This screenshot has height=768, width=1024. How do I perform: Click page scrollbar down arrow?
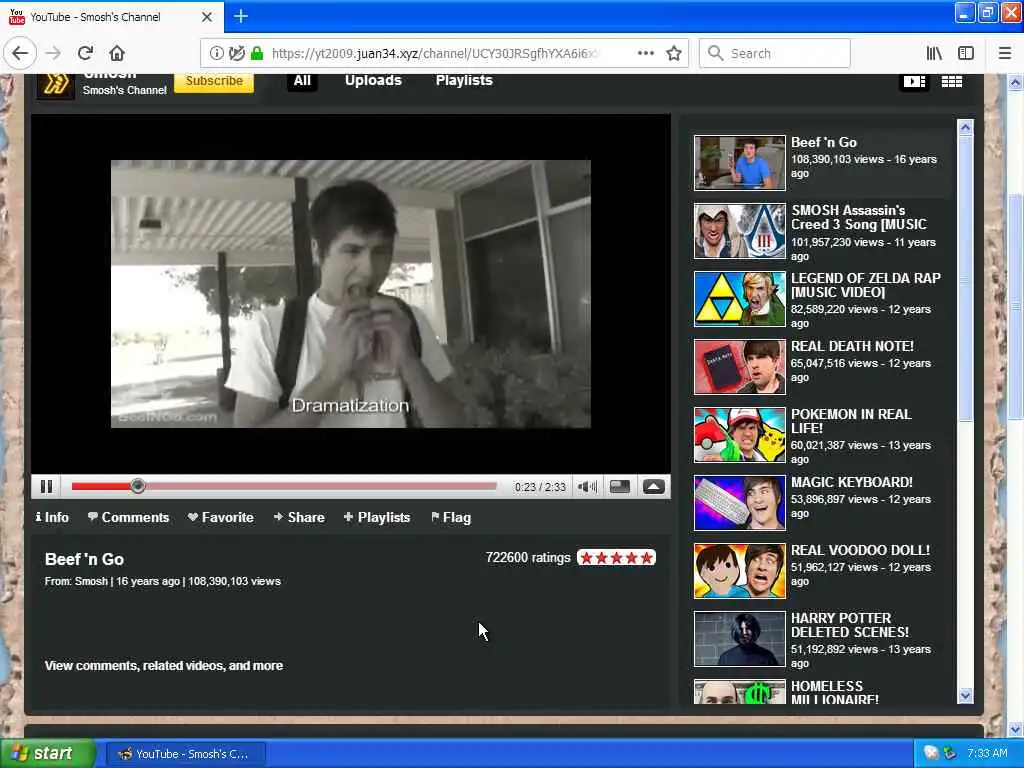1015,729
